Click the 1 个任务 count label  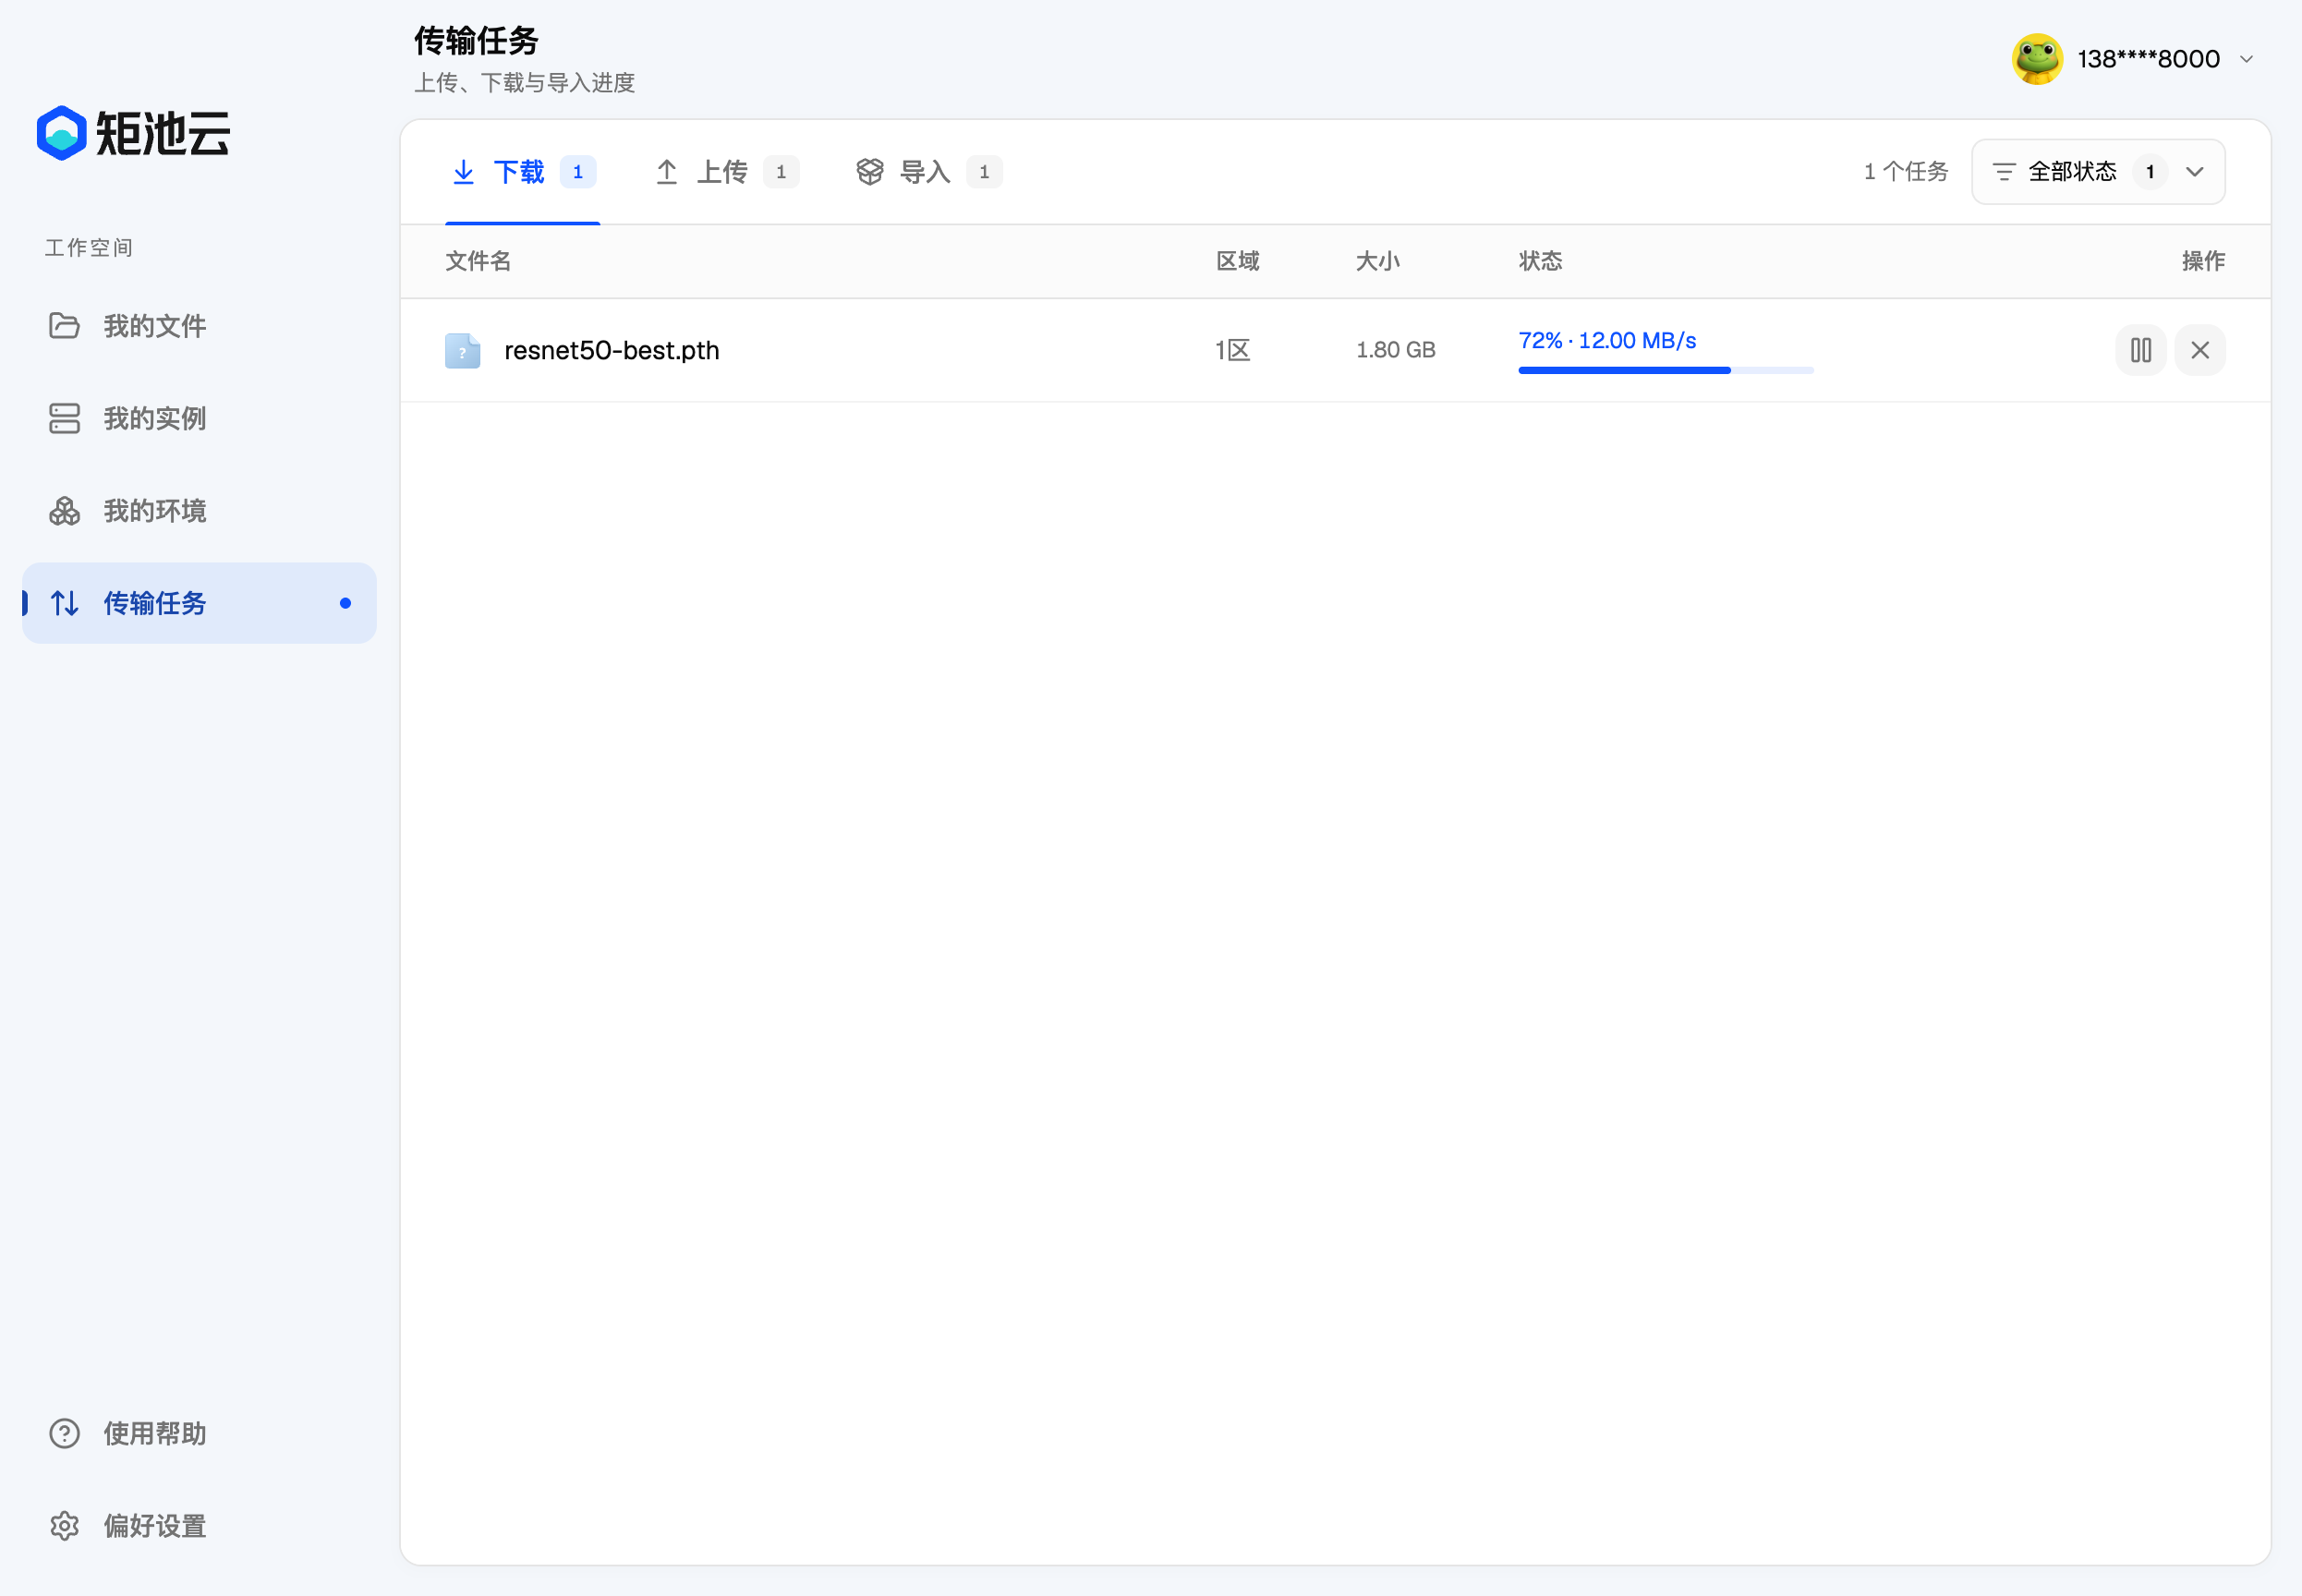(x=1906, y=172)
